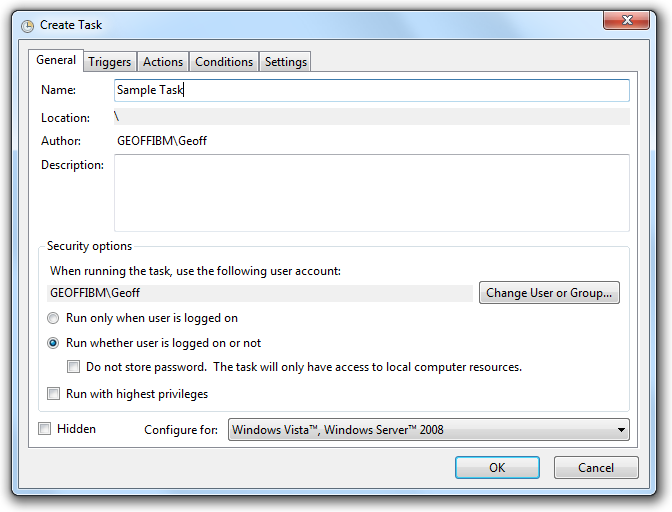The image size is (672, 512).
Task: Check Run with highest privileges
Action: tap(53, 393)
